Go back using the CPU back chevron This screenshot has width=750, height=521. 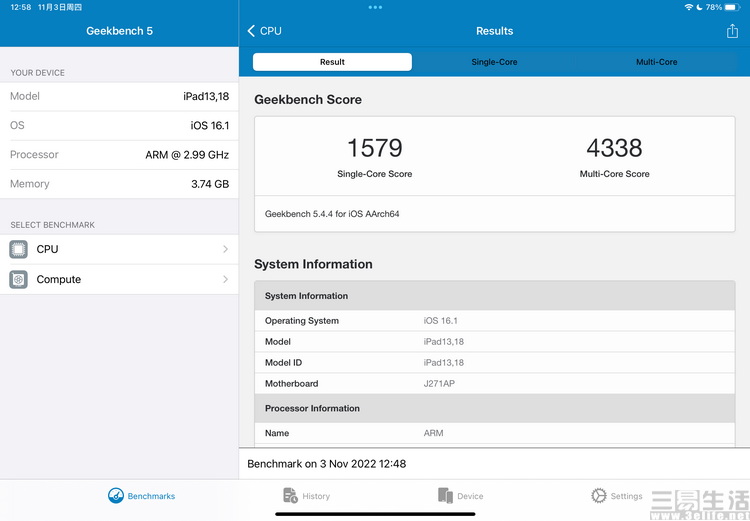pyautogui.click(x=252, y=31)
